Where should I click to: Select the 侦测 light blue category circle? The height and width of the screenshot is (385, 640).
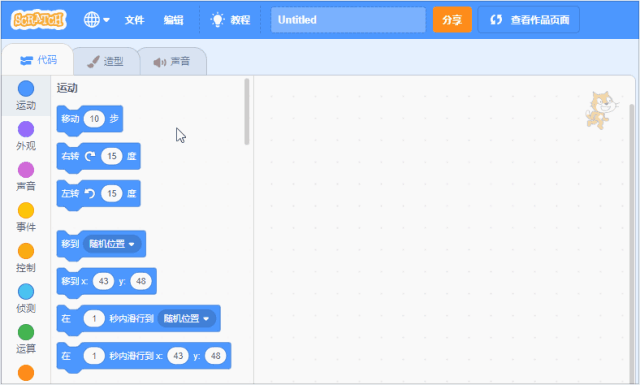tap(26, 292)
